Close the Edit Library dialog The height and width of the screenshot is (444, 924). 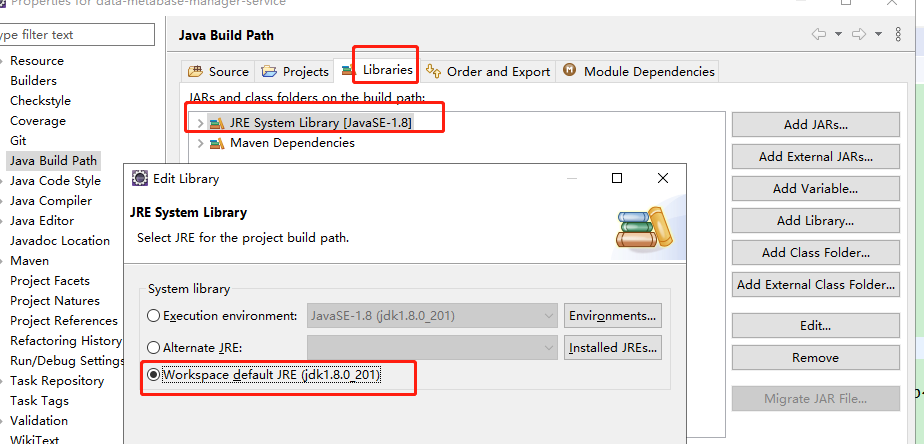coord(663,178)
